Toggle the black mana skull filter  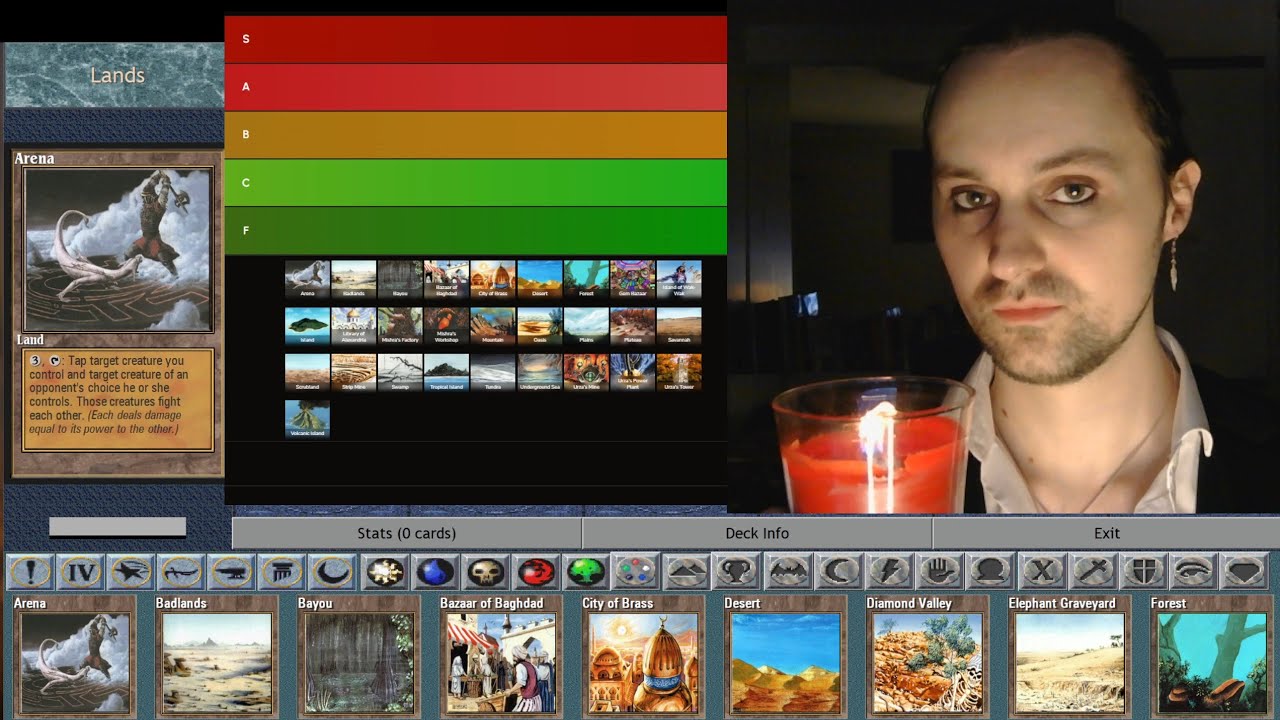point(485,572)
